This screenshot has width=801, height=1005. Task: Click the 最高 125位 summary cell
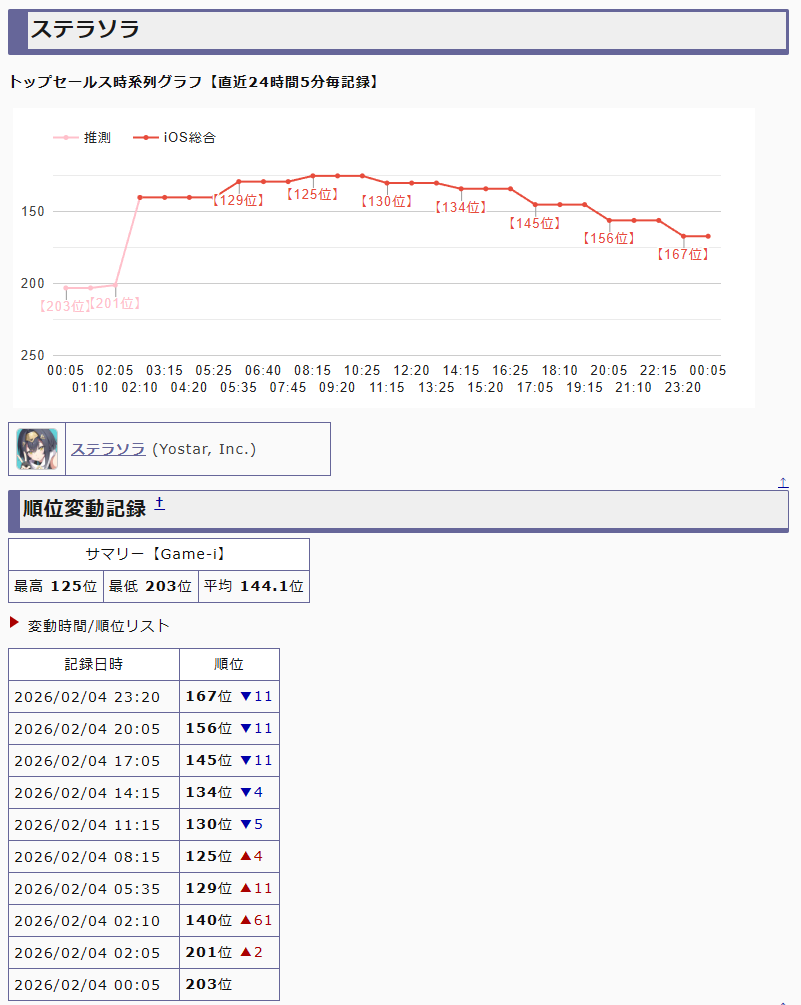click(56, 586)
